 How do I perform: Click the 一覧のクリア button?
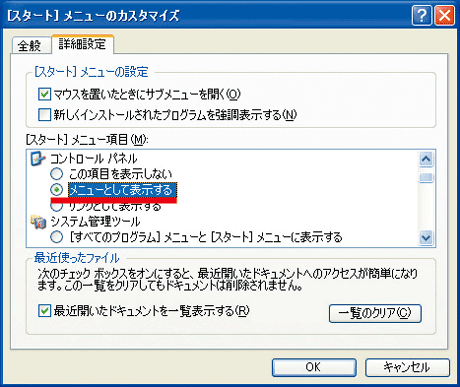tap(375, 313)
